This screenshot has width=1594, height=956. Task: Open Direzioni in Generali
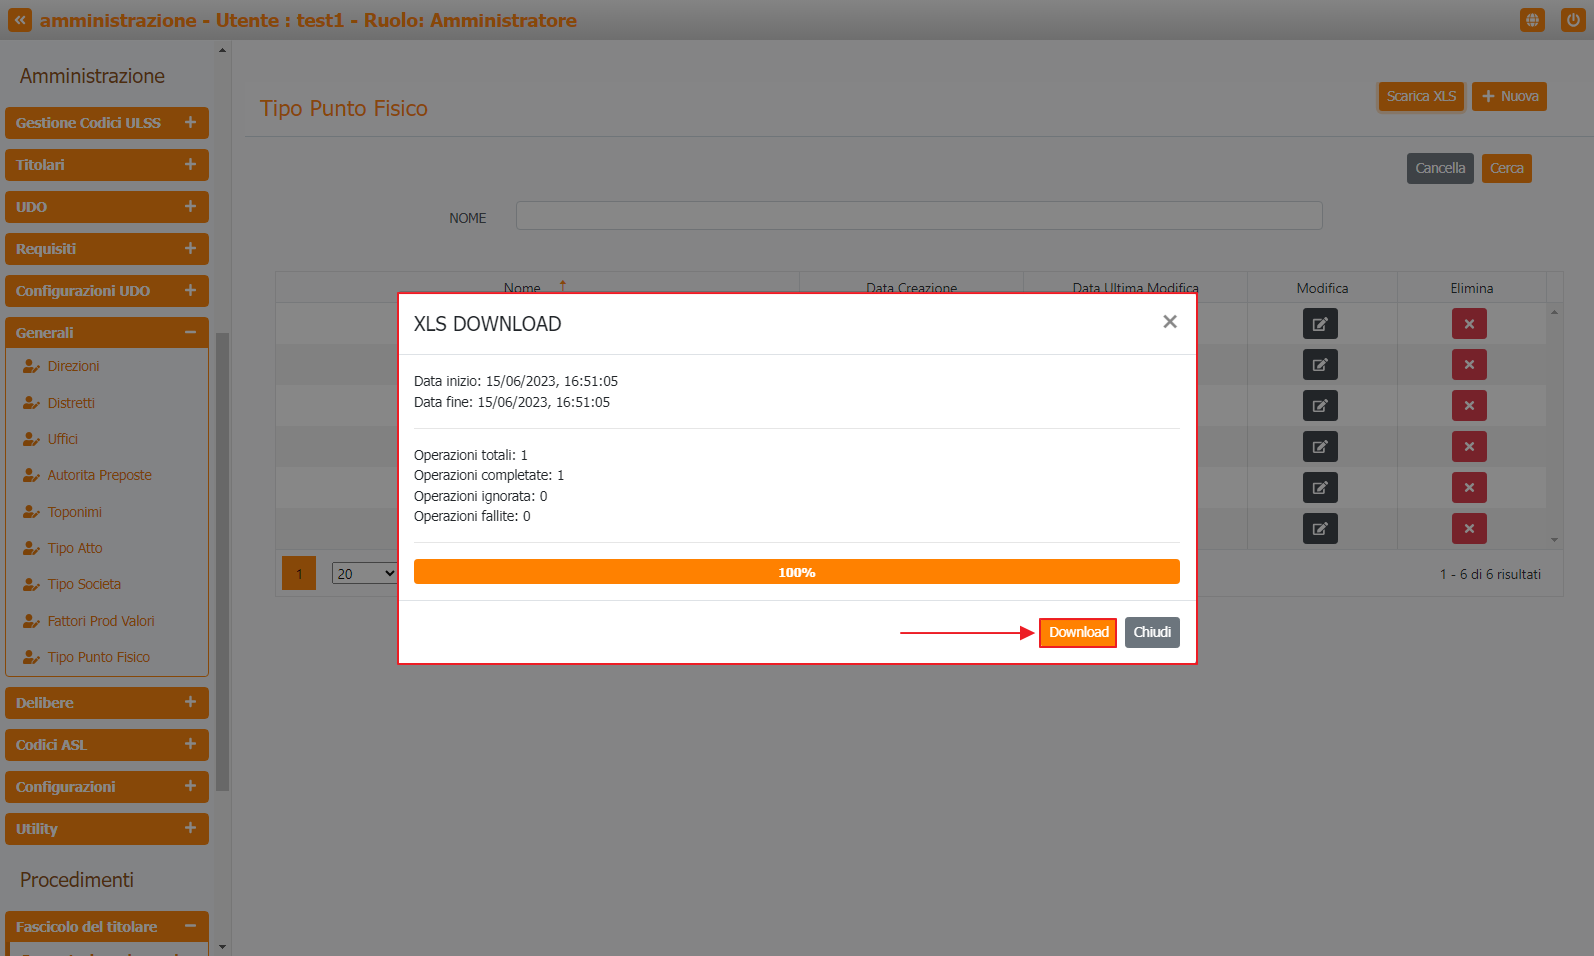(x=73, y=366)
